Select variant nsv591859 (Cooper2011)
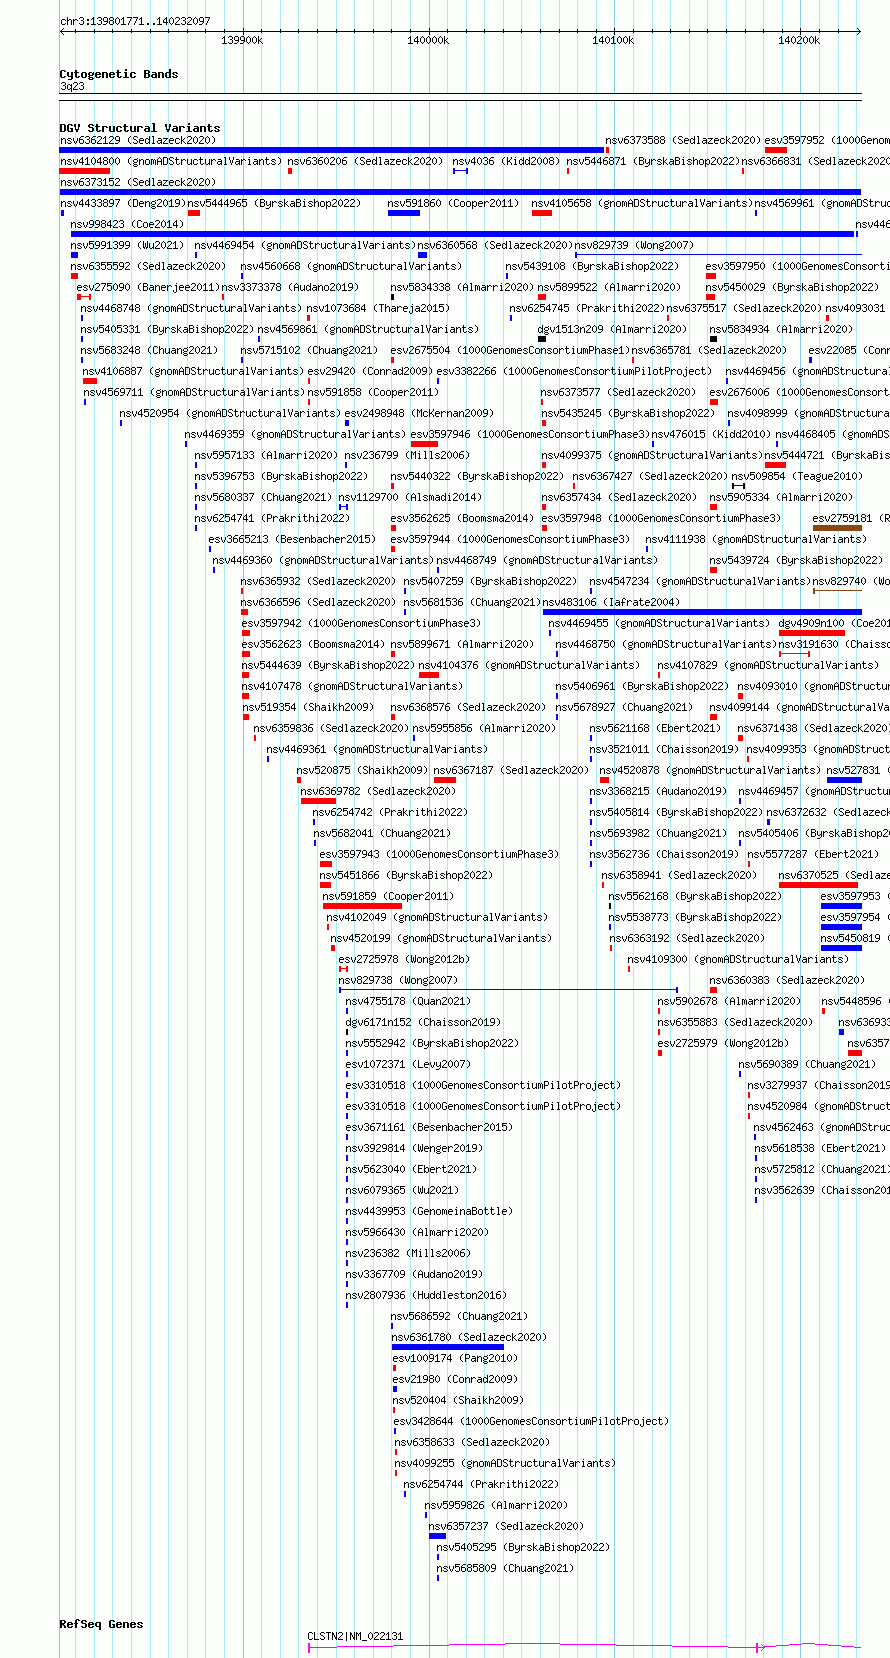Viewport: 890px width, 1658px height. tap(387, 896)
